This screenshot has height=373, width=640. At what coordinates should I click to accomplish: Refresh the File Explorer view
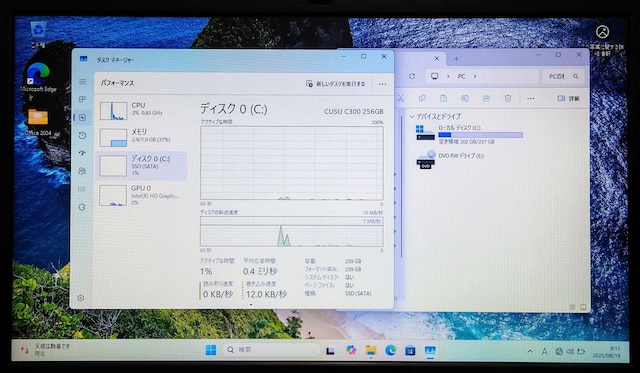pos(412,76)
